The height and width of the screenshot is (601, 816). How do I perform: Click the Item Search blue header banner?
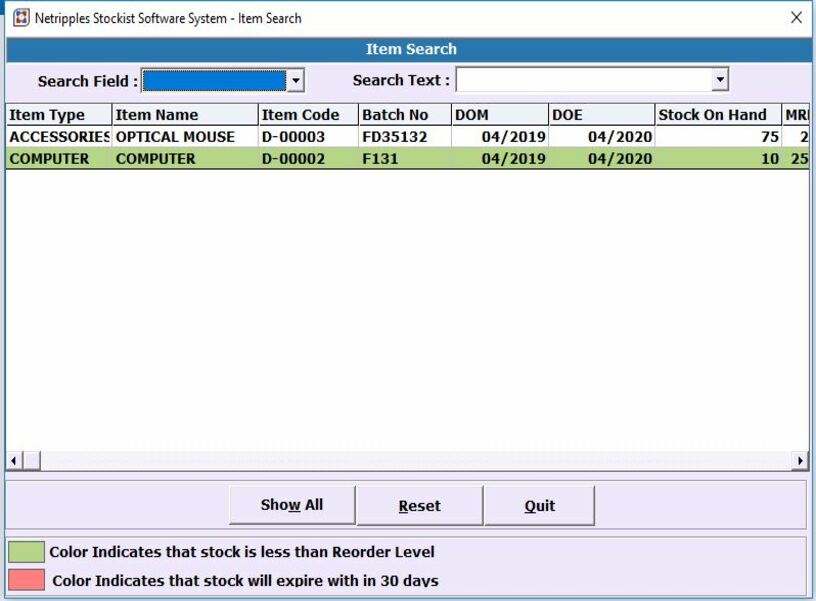pyautogui.click(x=411, y=49)
